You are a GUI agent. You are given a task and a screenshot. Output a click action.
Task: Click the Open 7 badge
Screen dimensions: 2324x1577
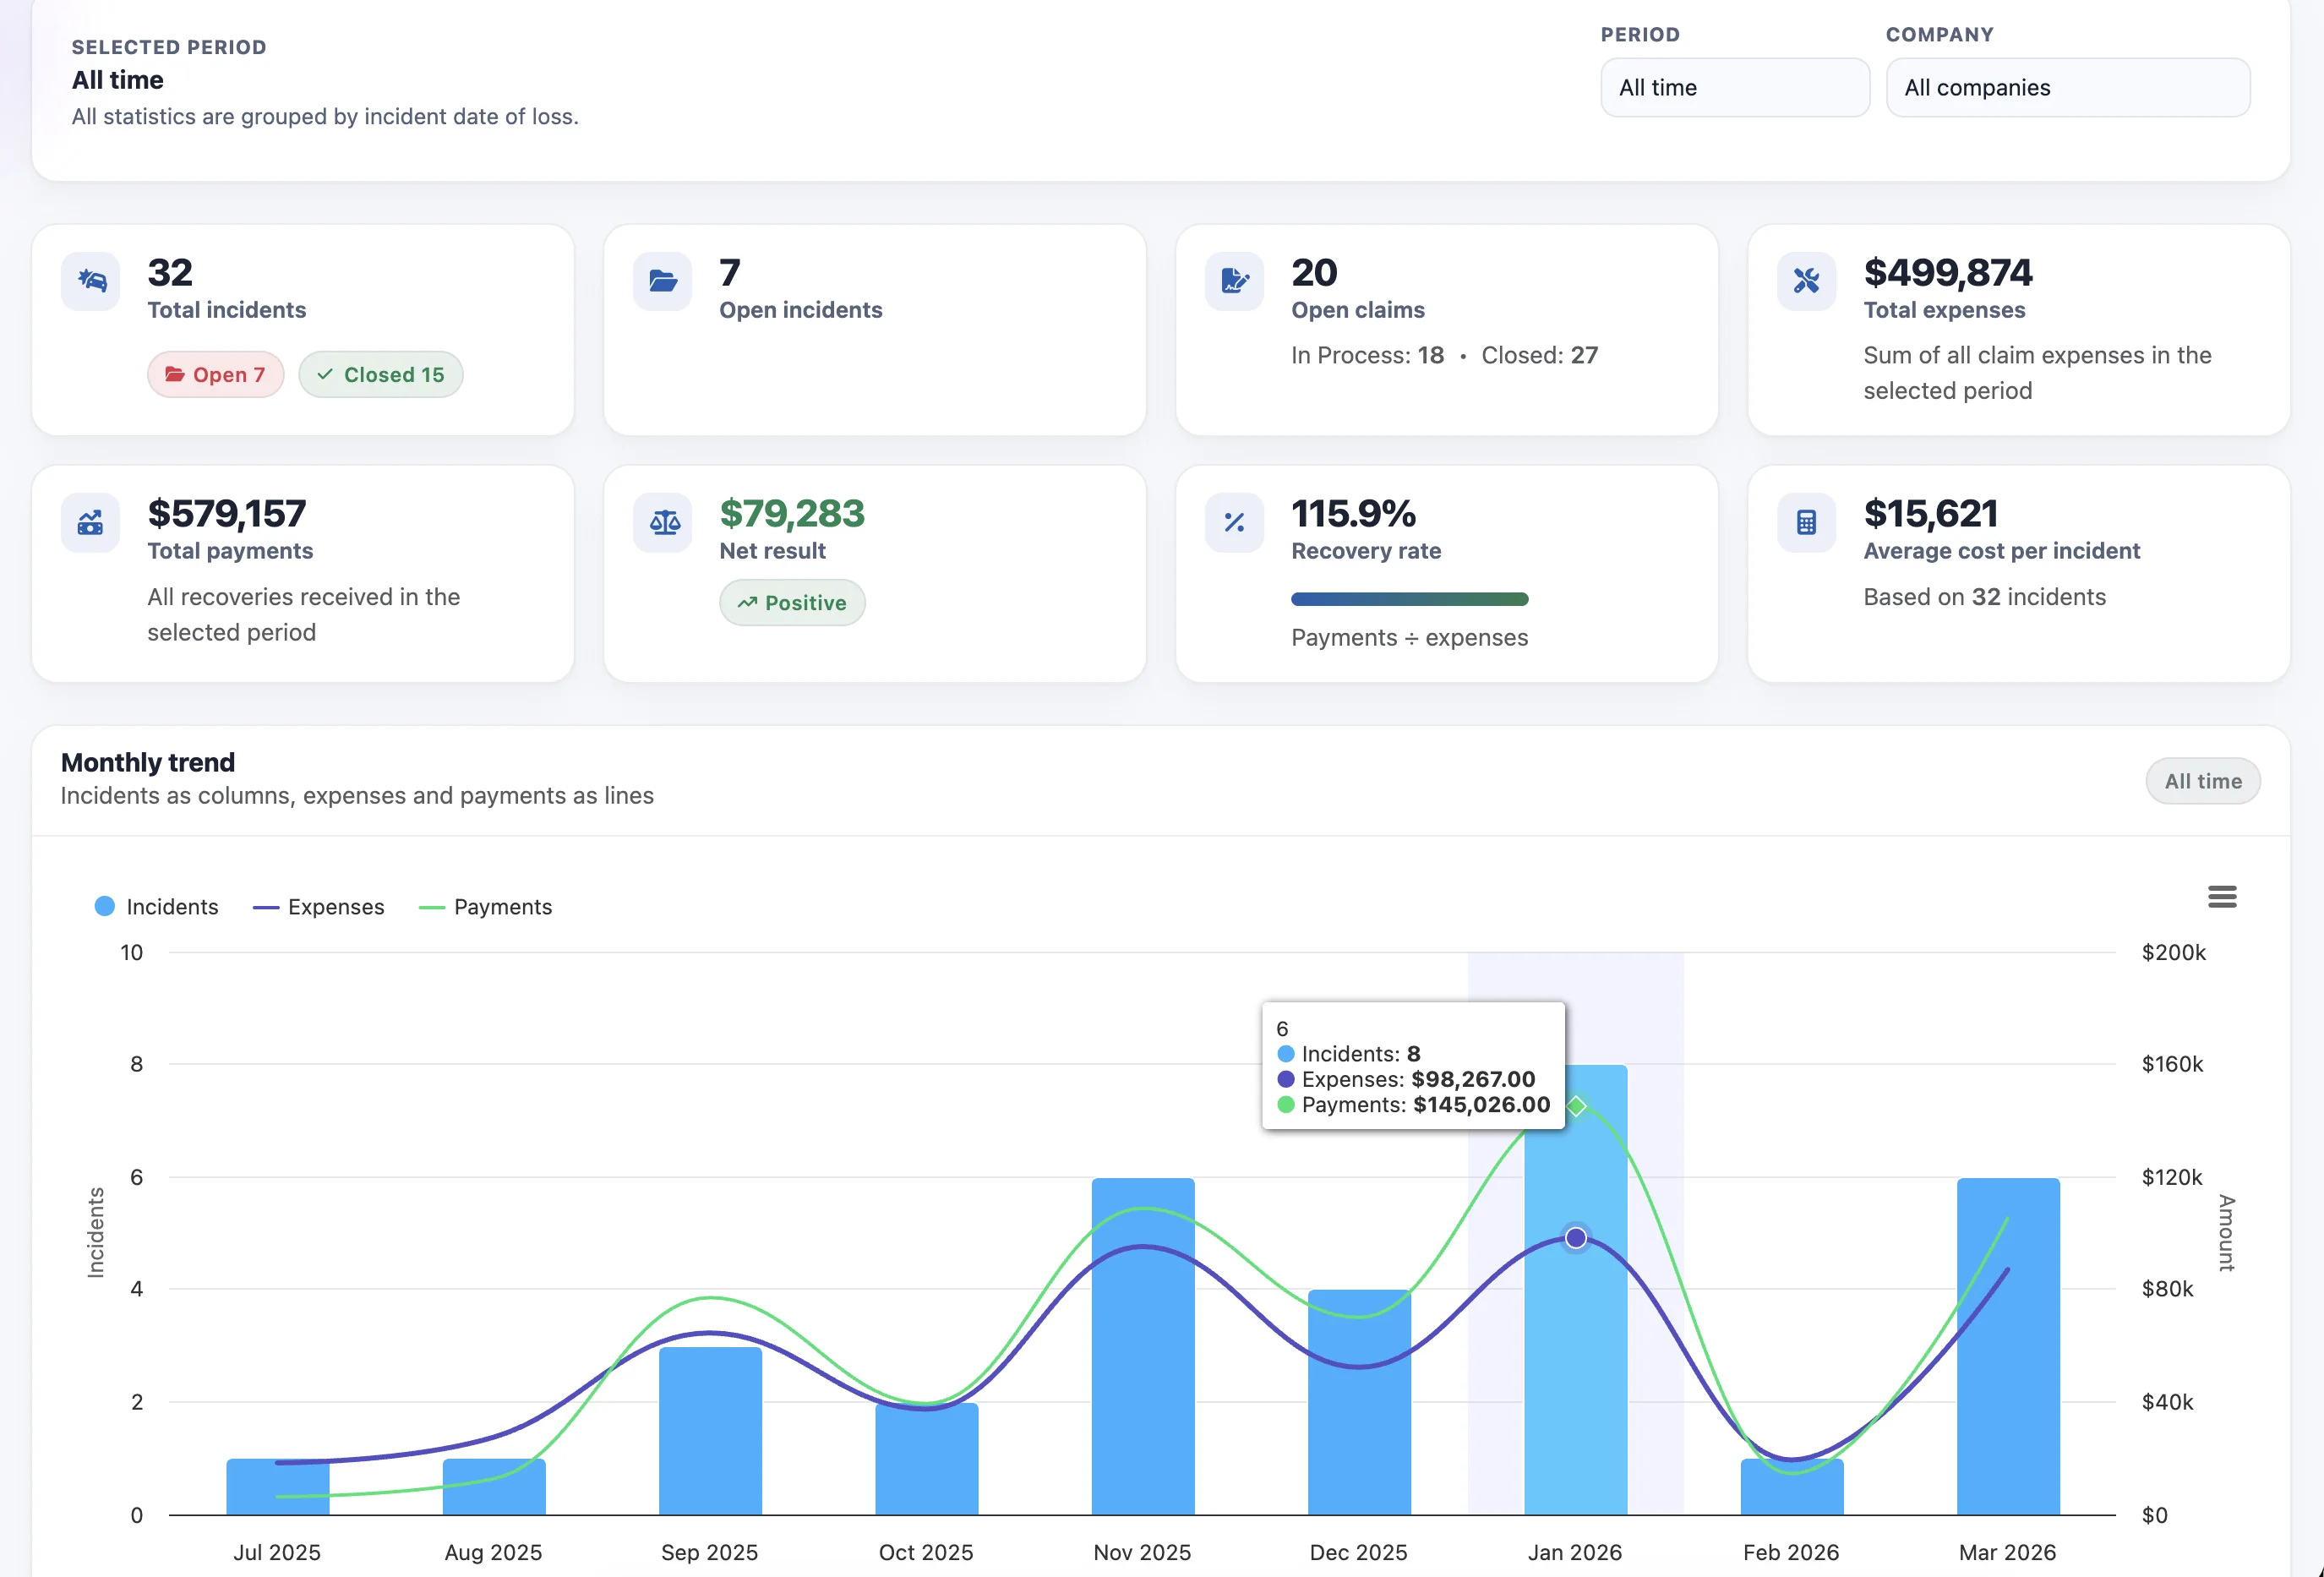click(x=216, y=374)
